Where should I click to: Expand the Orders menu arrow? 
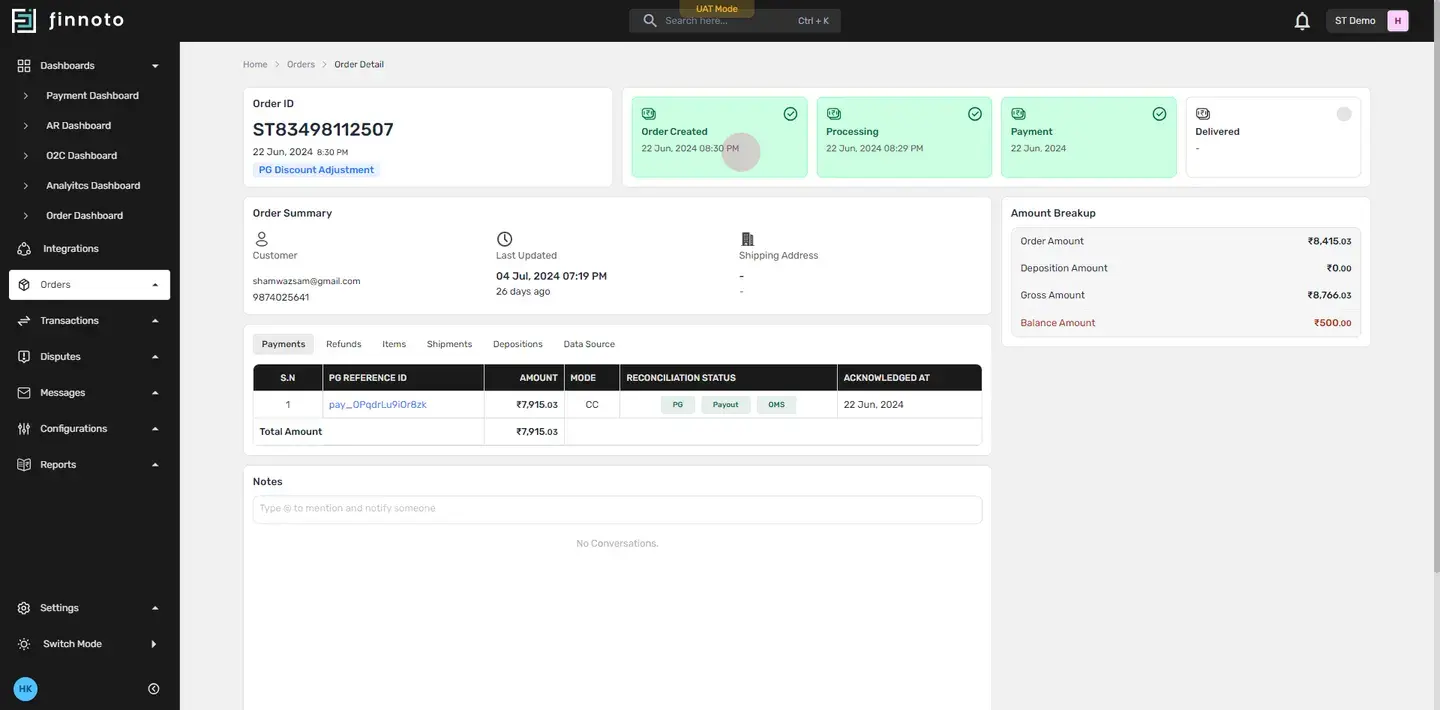click(x=155, y=285)
